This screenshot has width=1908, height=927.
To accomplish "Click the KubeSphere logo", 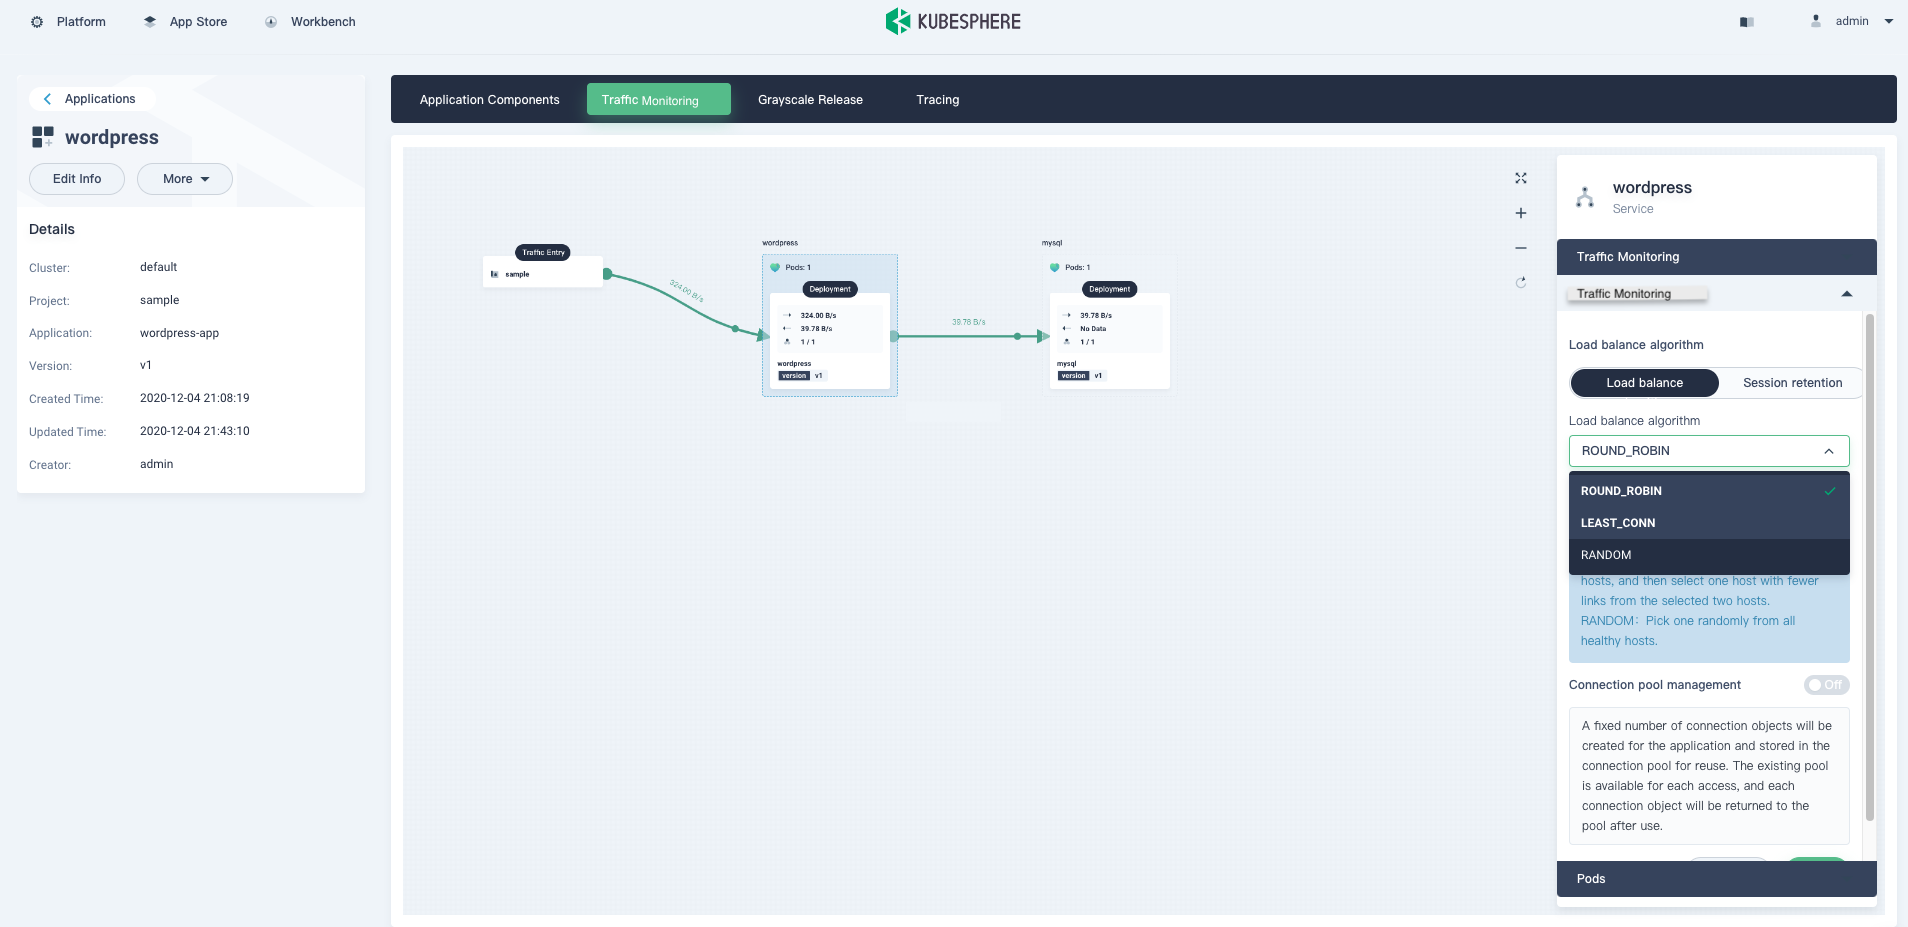I will [x=953, y=21].
